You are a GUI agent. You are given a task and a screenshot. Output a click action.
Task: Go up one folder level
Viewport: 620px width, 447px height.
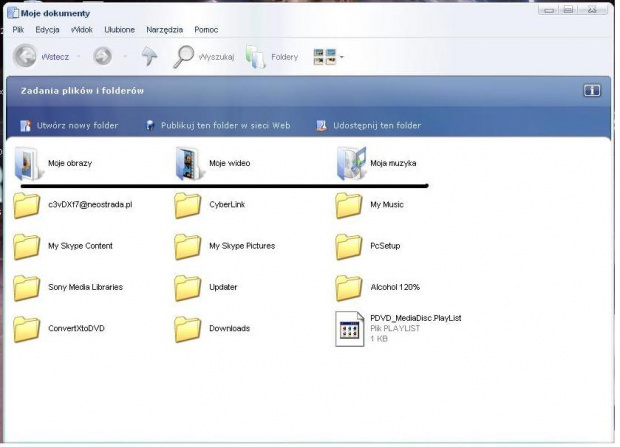[x=148, y=57]
